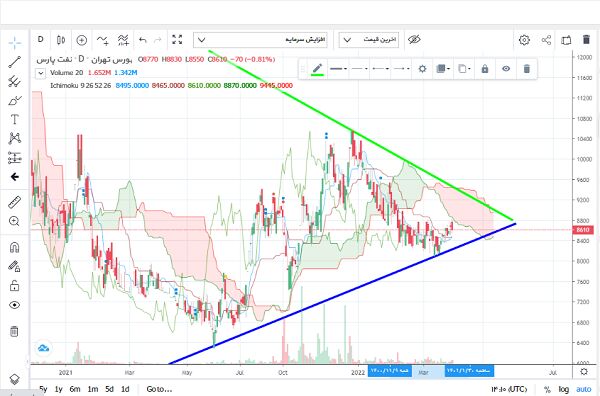The height and width of the screenshot is (396, 600).
Task: Open the clone/copy dropdown in floating toolbar
Action: 464,69
